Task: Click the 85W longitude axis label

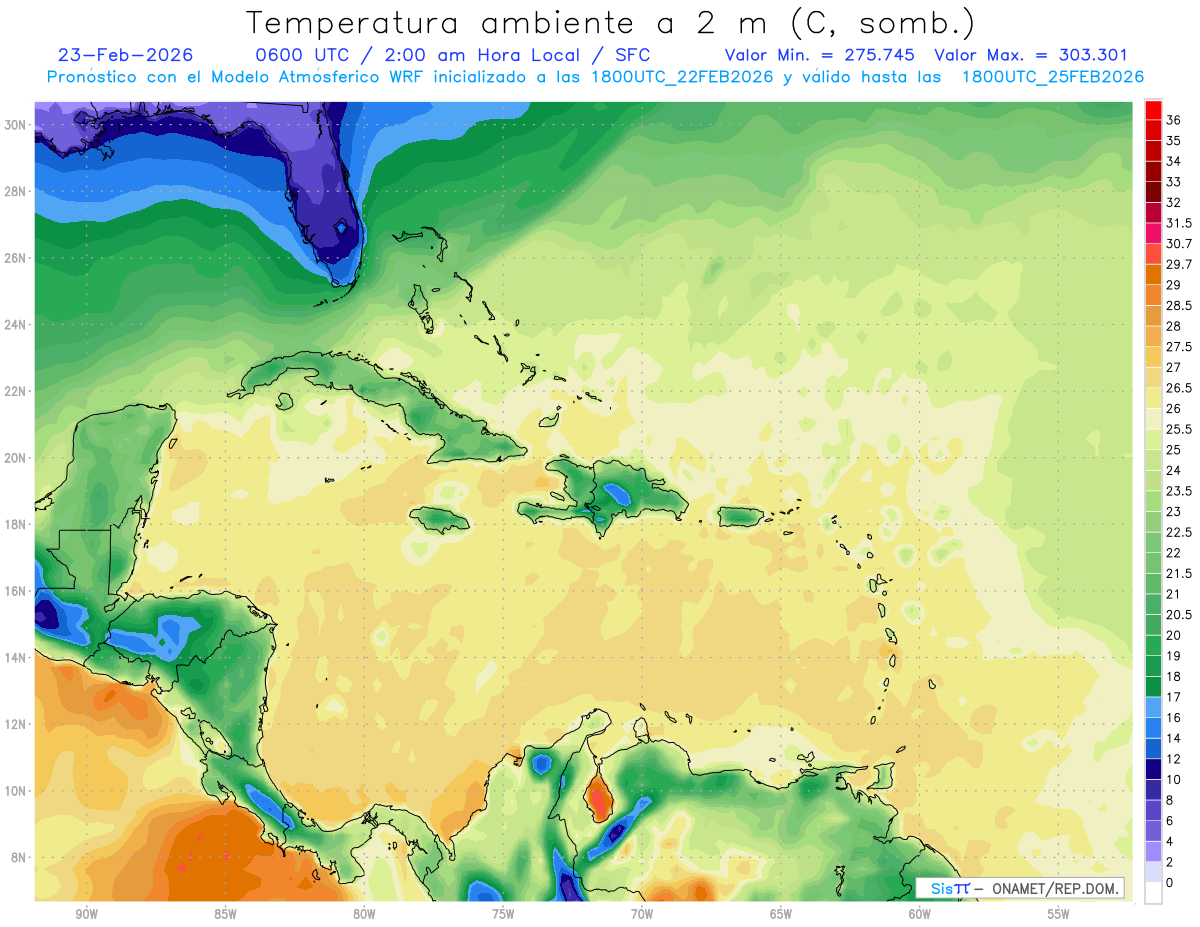Action: (225, 914)
